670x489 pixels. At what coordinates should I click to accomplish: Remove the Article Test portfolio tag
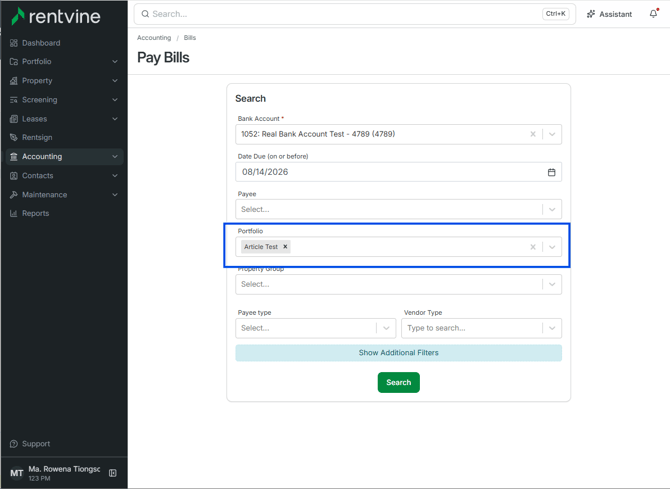pyautogui.click(x=285, y=247)
